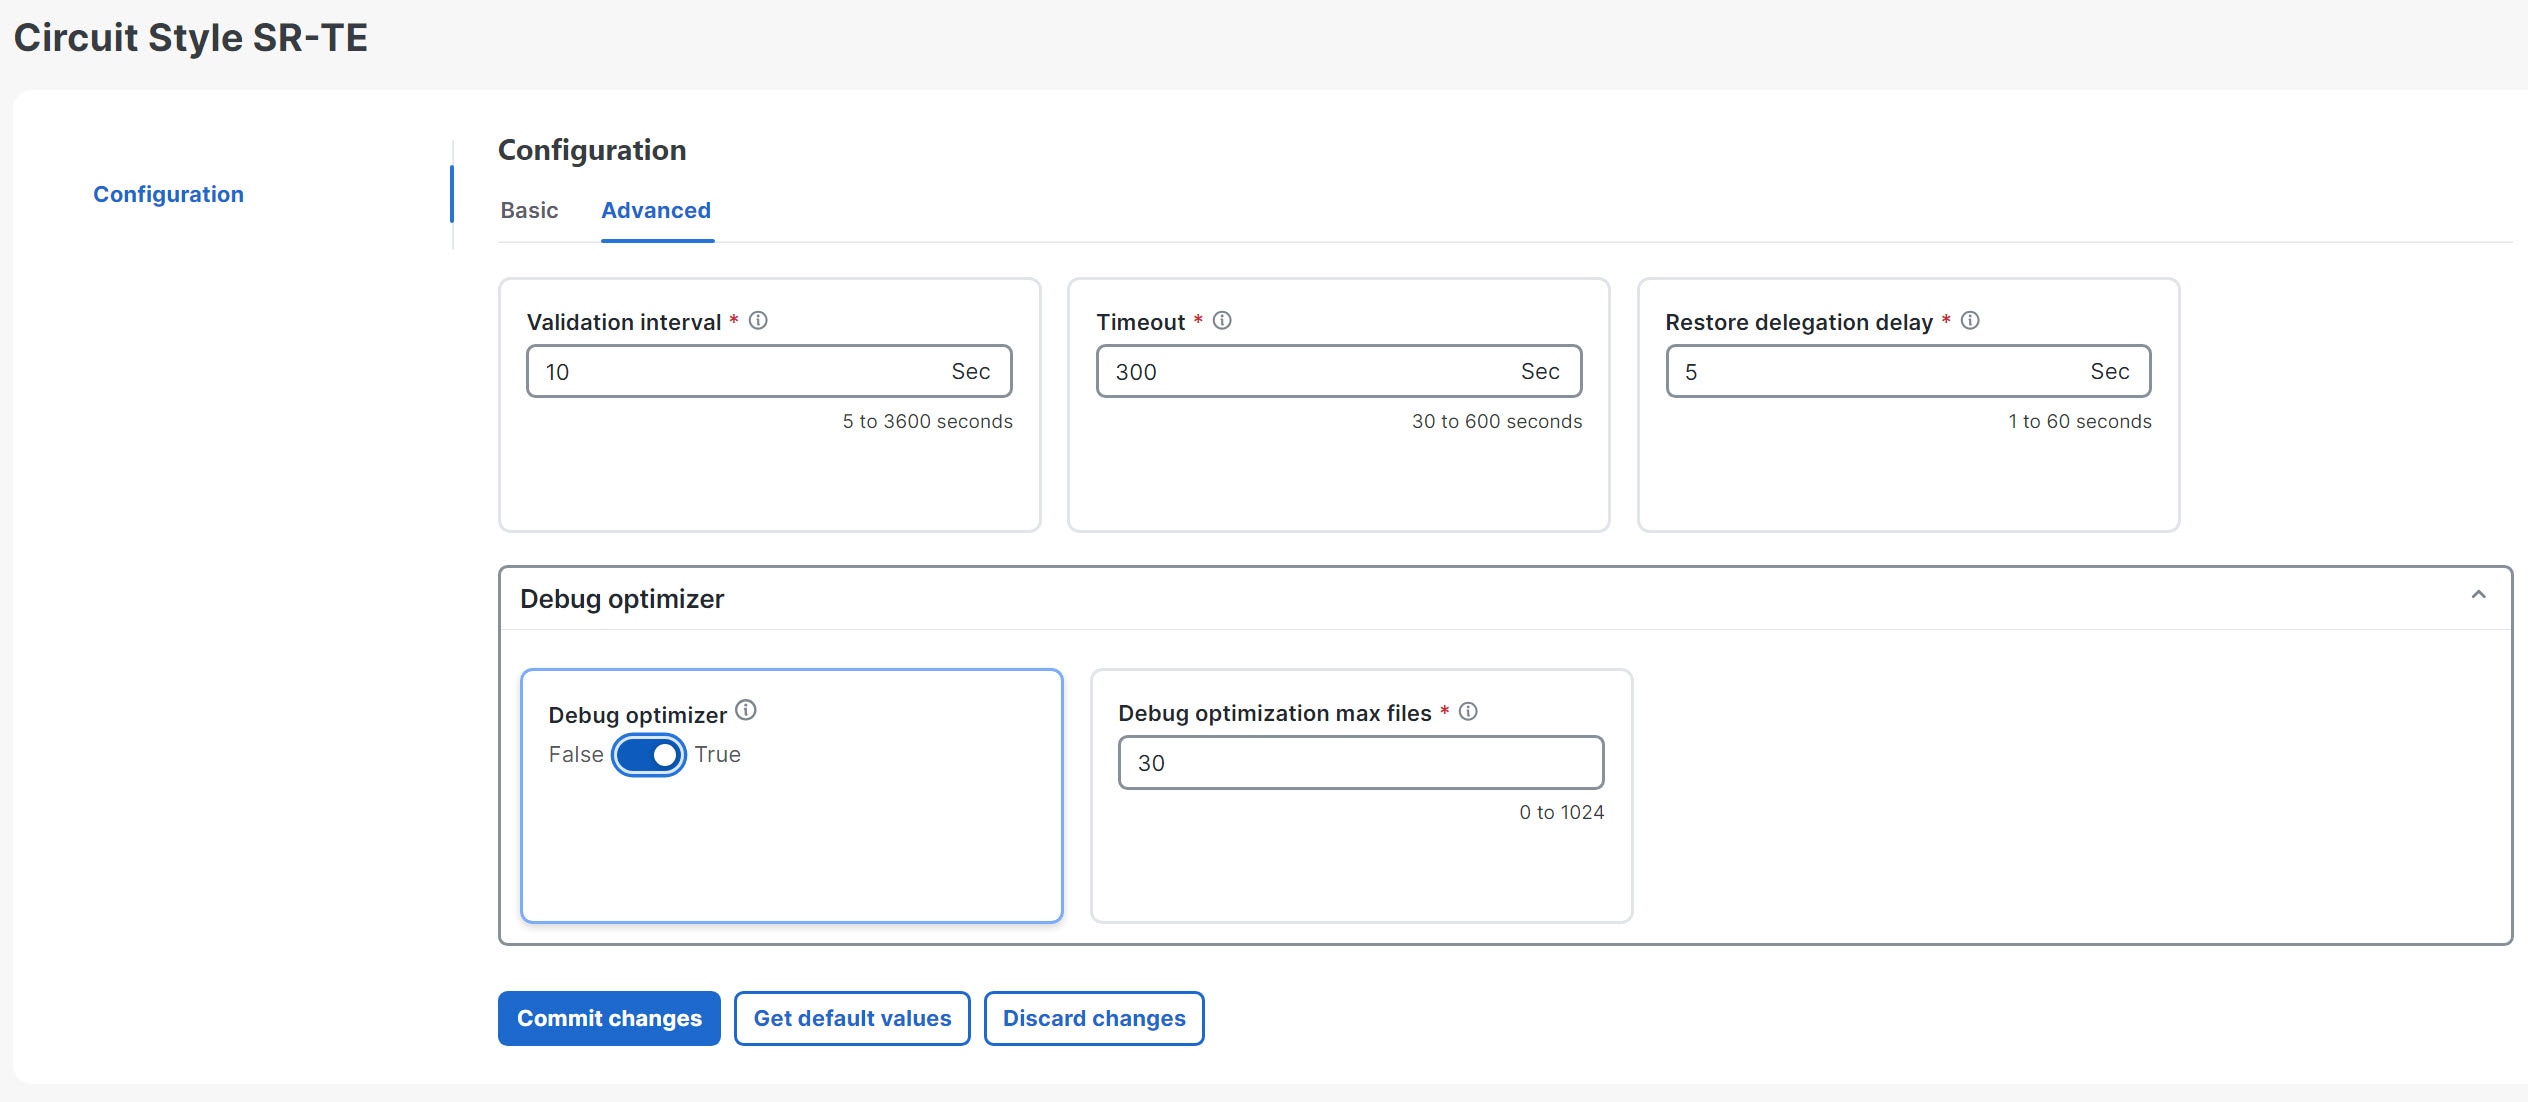
Task: Discard the pending changes
Action: click(x=1093, y=1018)
